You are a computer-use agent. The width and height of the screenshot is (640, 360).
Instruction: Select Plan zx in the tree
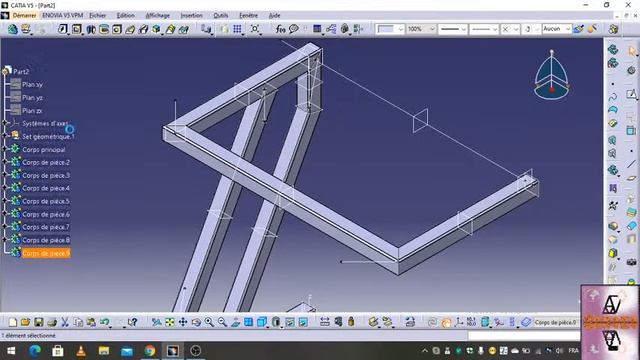[32, 111]
